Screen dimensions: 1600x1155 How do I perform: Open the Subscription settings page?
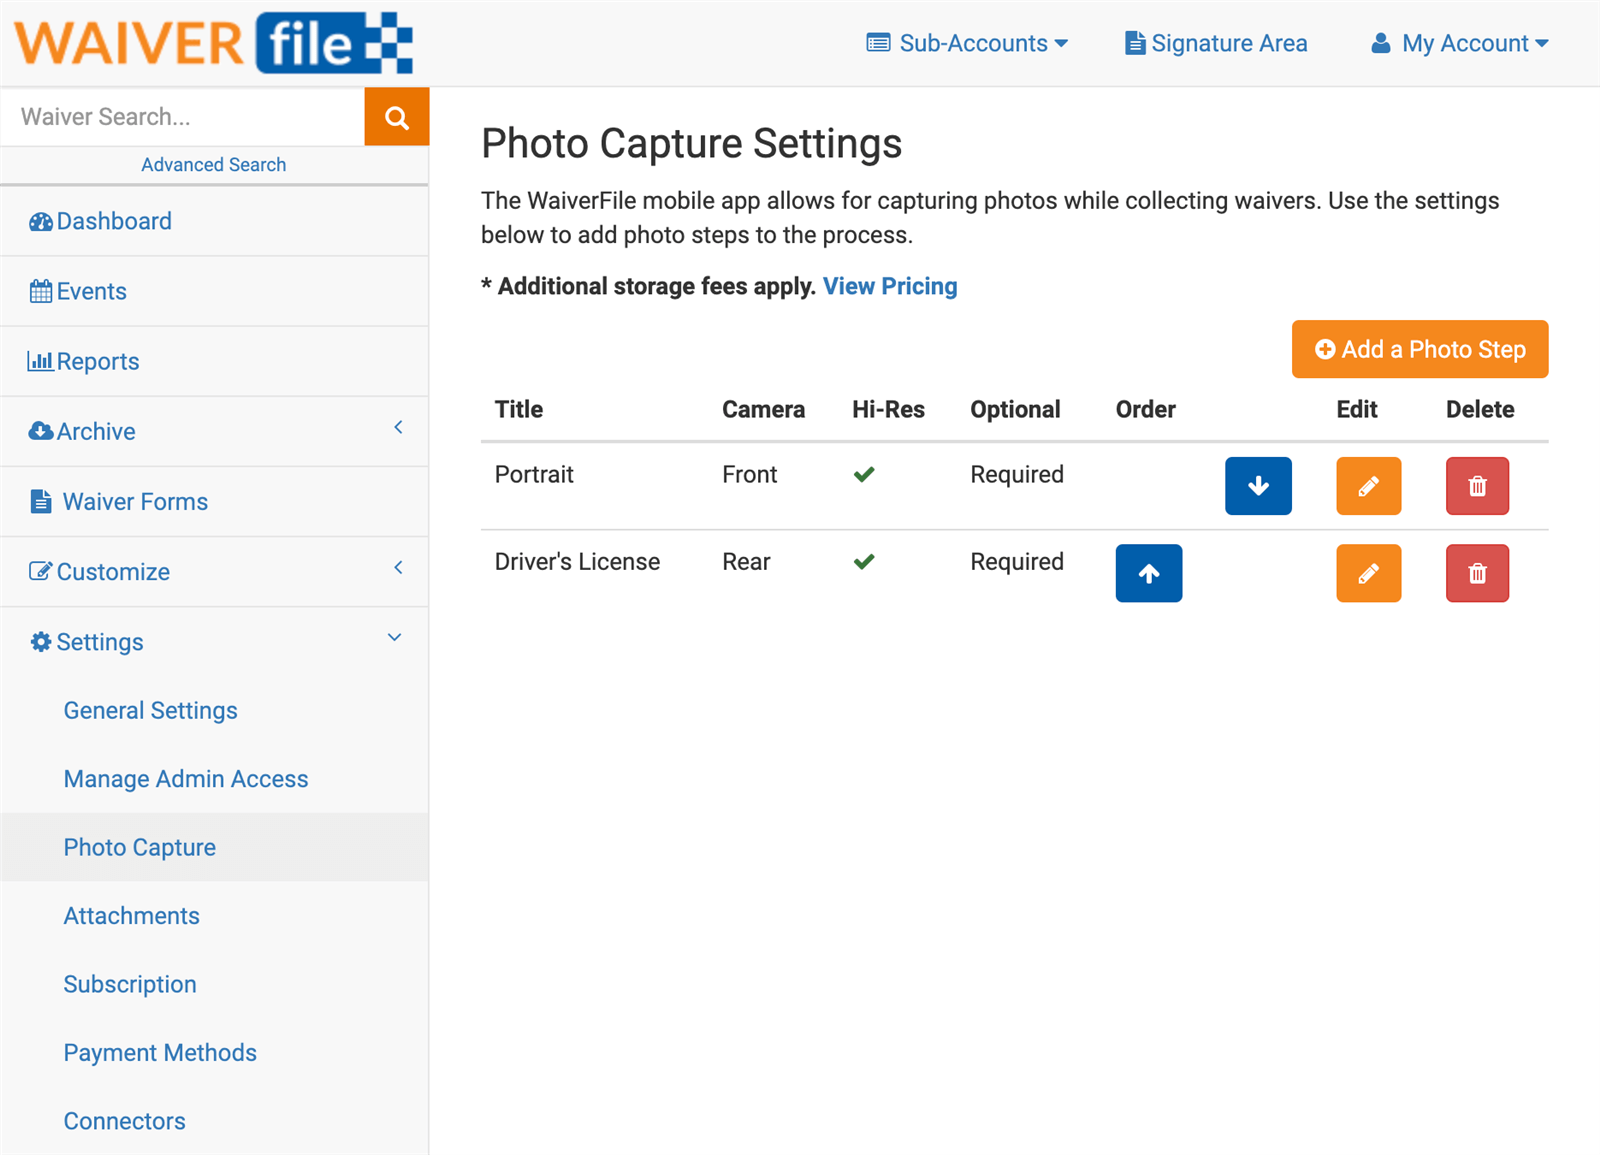(129, 984)
